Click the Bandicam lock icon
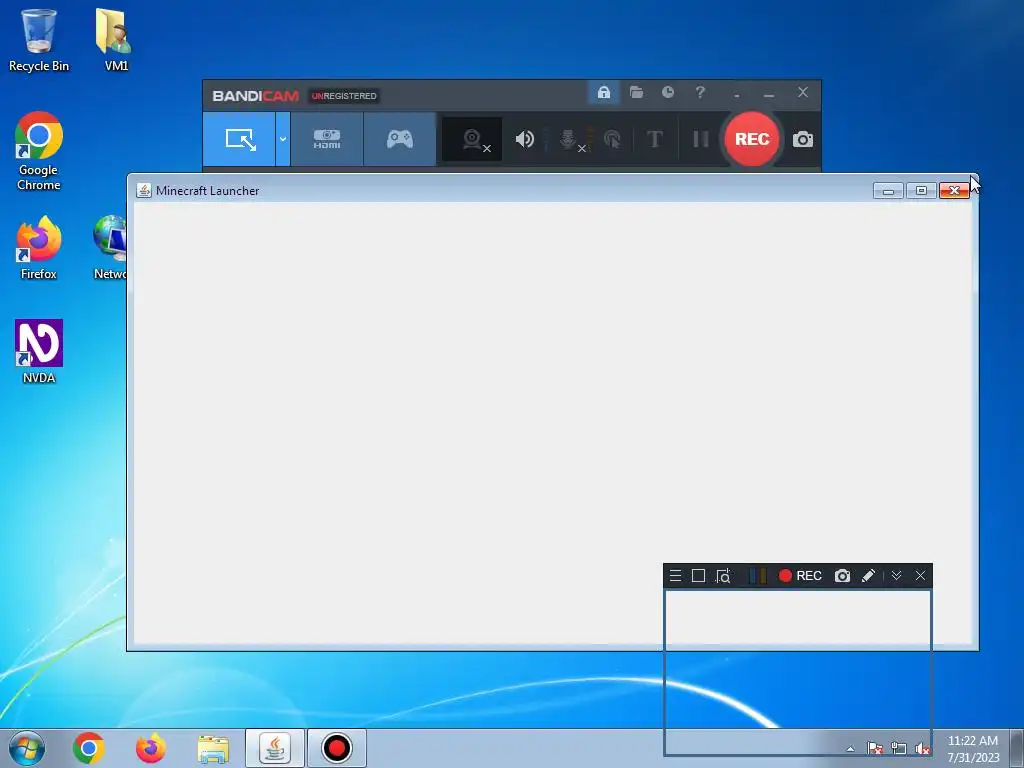 pos(603,92)
